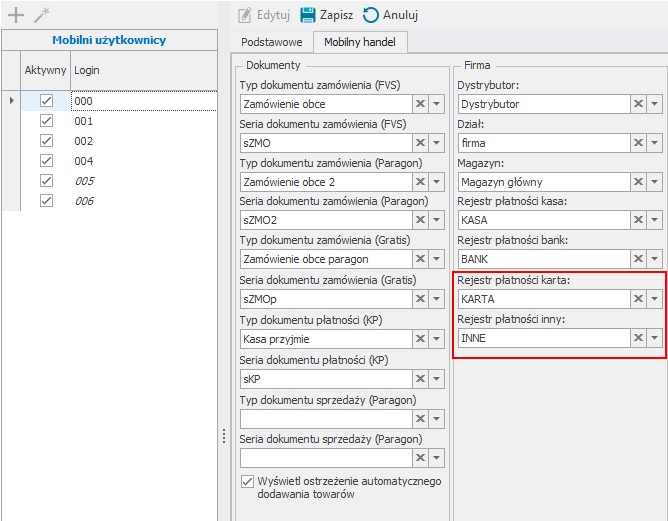Switch to the Podstawowe tab
Image resolution: width=668 pixels, height=521 pixels.
point(271,43)
